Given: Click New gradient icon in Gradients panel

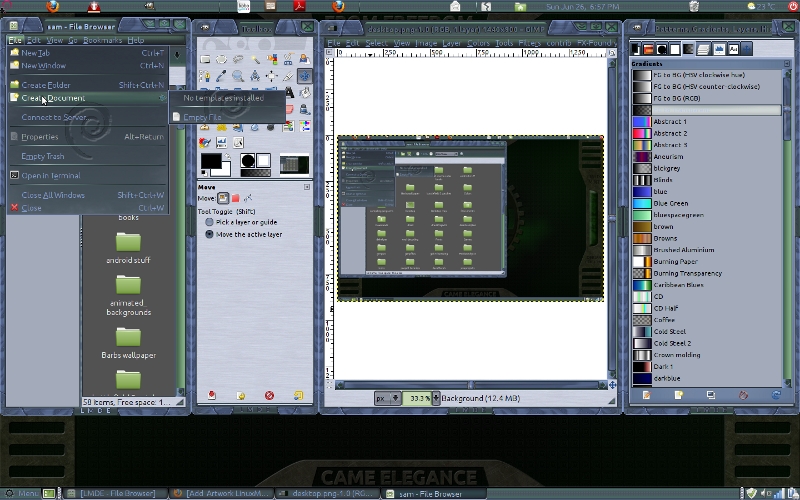Looking at the screenshot, I should click(x=679, y=395).
